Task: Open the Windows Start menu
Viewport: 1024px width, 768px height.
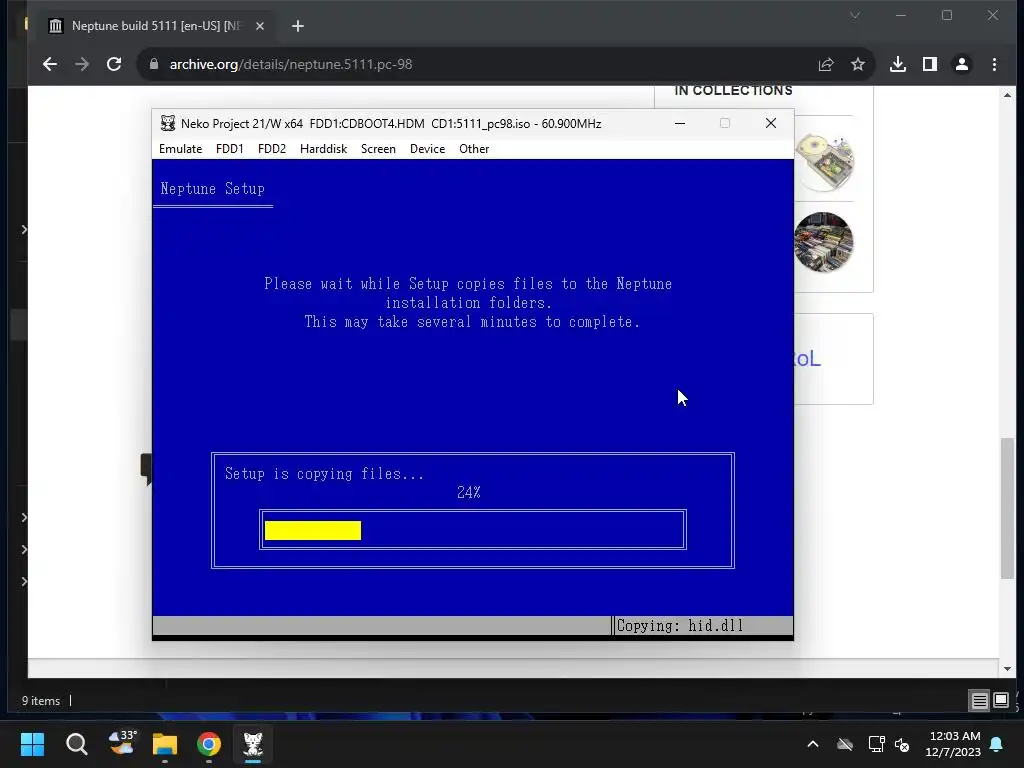Action: tap(32, 744)
